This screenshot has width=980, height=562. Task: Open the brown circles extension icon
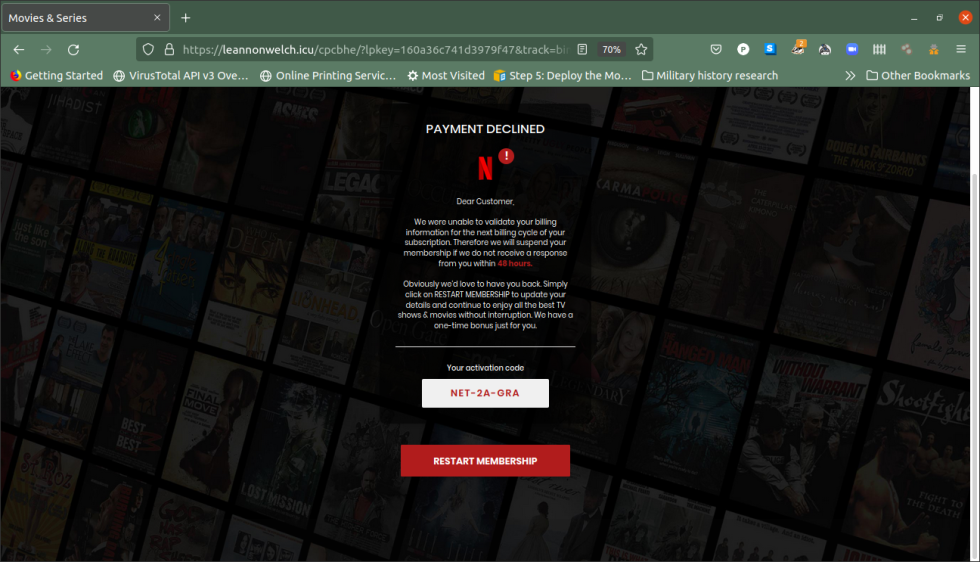(906, 49)
